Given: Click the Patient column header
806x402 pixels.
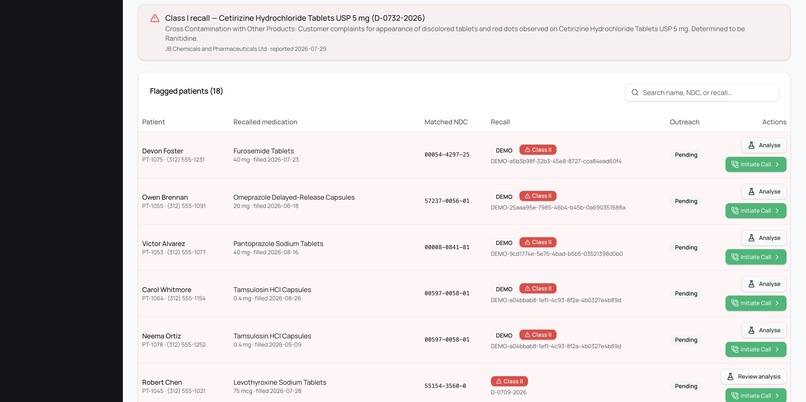Looking at the screenshot, I should point(153,122).
